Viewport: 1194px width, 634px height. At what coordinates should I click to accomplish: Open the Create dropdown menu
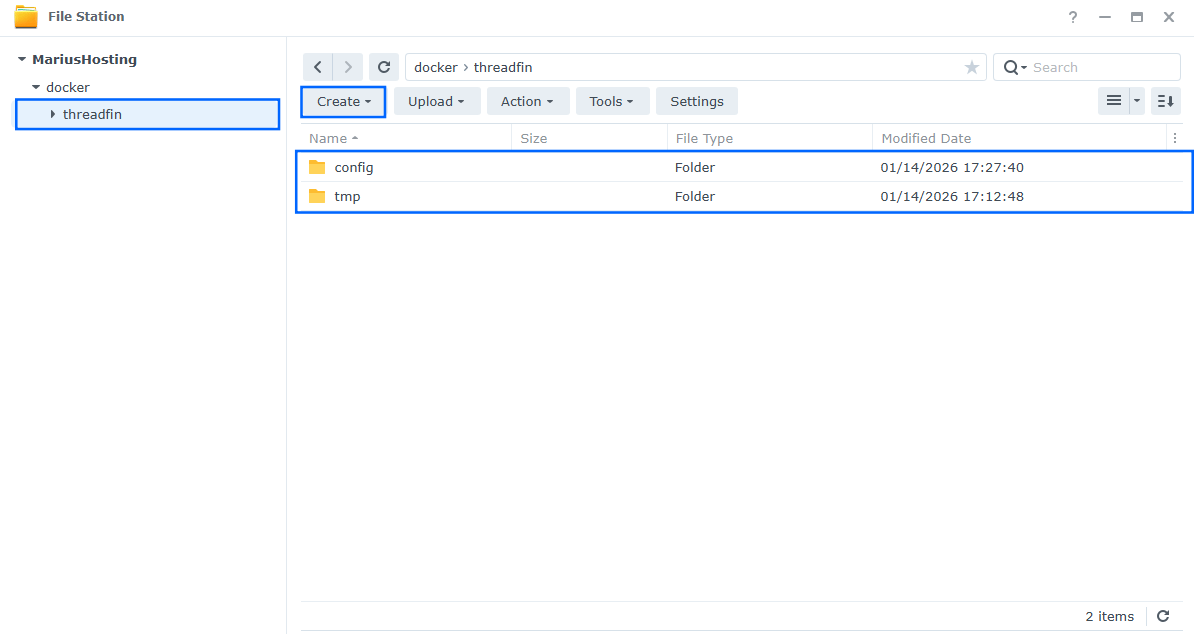(x=343, y=101)
